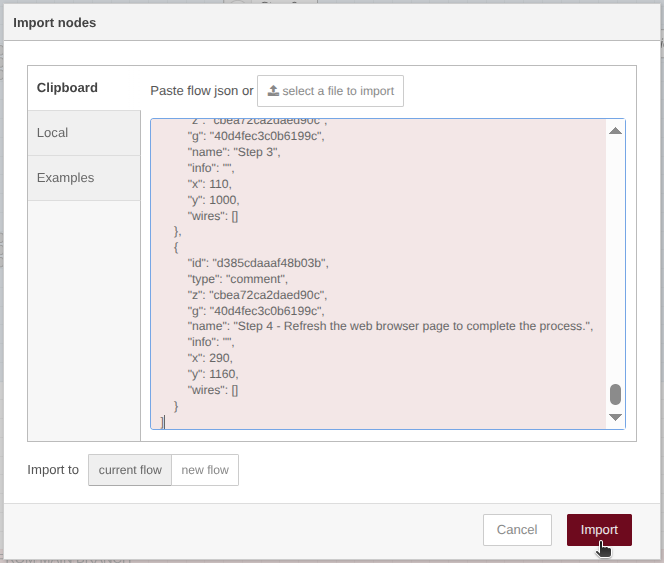Image resolution: width=664 pixels, height=563 pixels.
Task: Switch to the Local tab
Action: [x=84, y=133]
